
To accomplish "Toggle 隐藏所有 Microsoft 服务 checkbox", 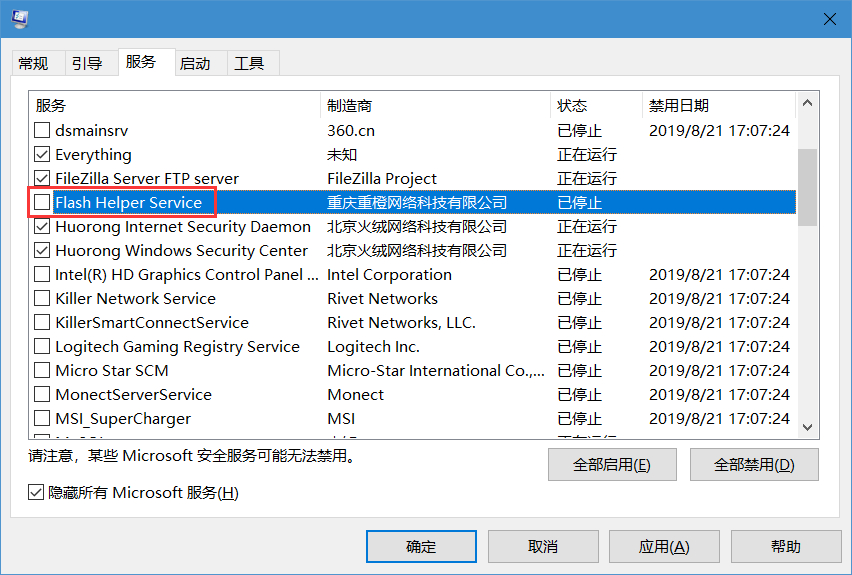I will pyautogui.click(x=37, y=493).
